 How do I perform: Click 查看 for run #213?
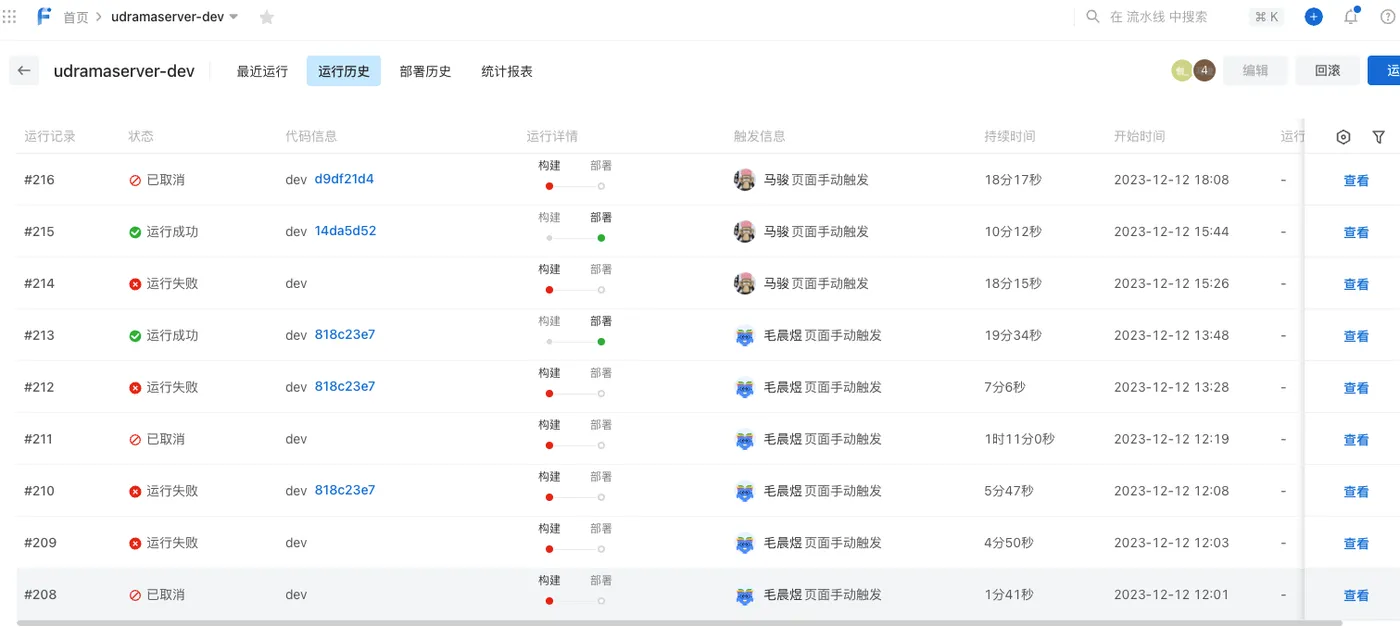click(x=1356, y=336)
